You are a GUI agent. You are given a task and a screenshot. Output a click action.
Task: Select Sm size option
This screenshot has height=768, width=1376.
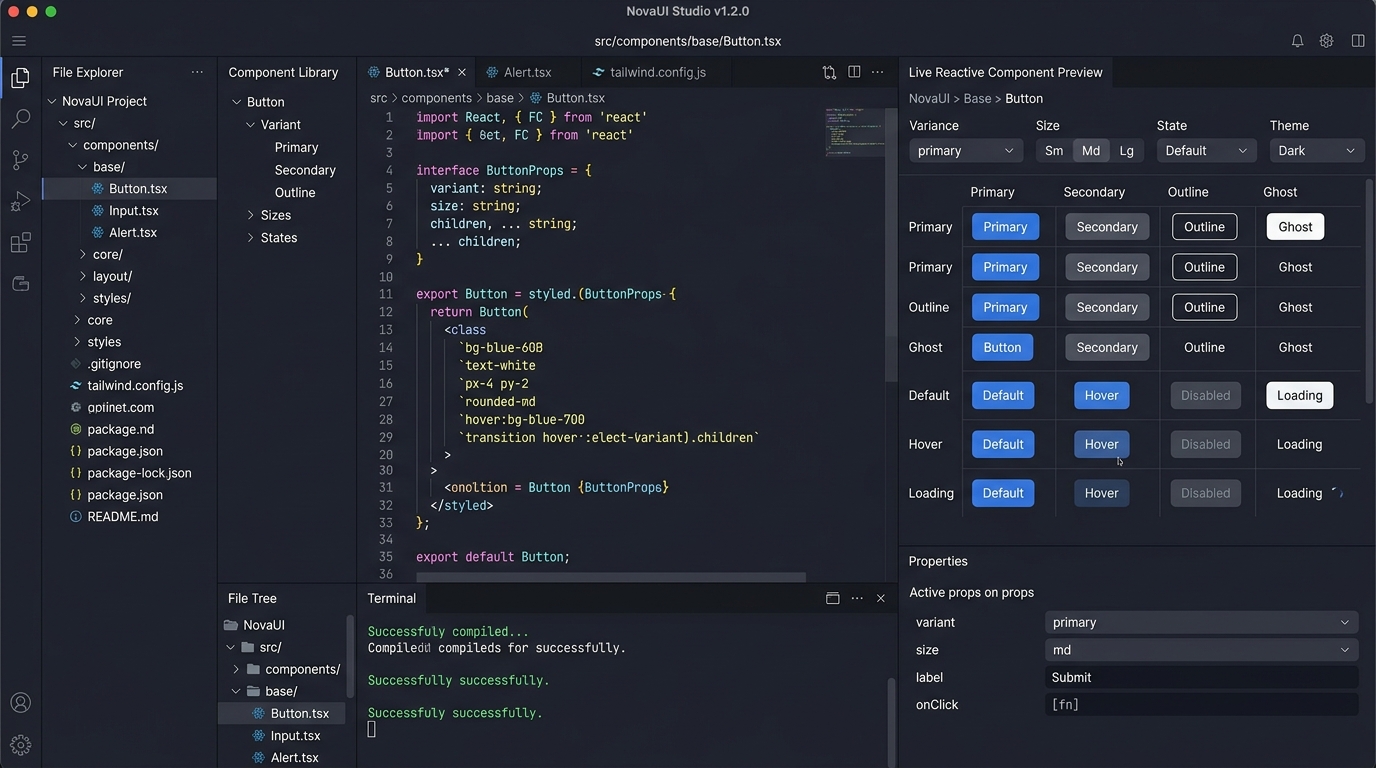(1054, 150)
